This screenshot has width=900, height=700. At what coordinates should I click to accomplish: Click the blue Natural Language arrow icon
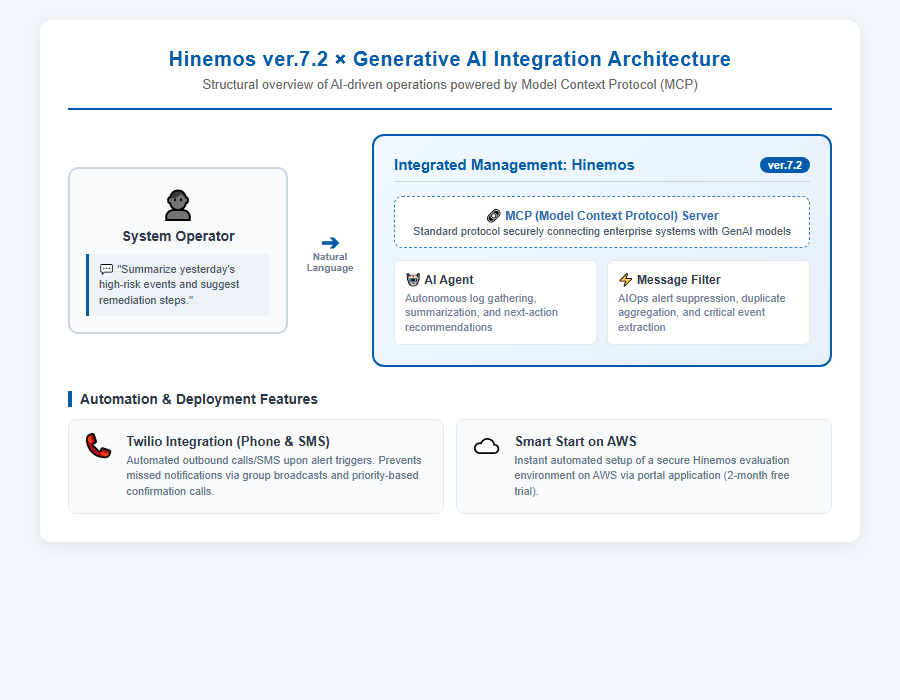pyautogui.click(x=330, y=243)
